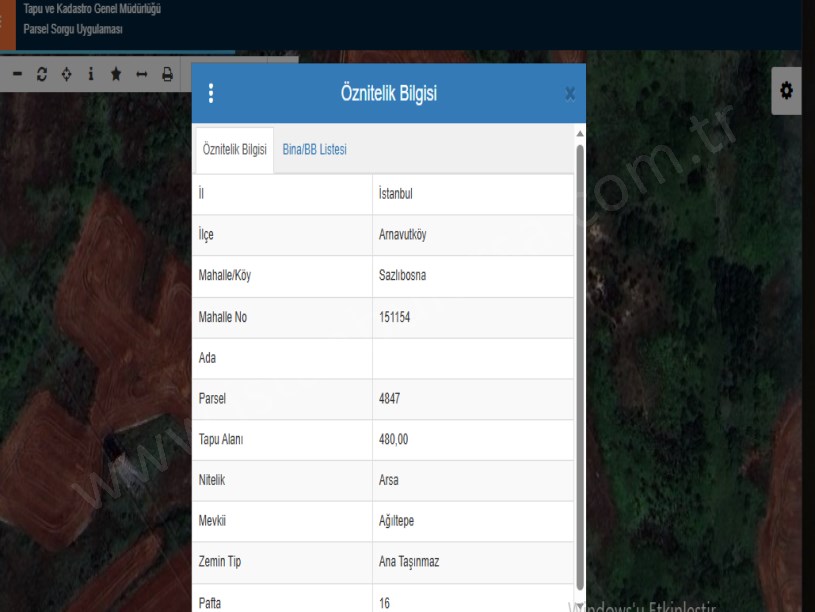Switch to the Bina/BB Listesi tab
Screen dimensions: 815x612
(x=314, y=149)
